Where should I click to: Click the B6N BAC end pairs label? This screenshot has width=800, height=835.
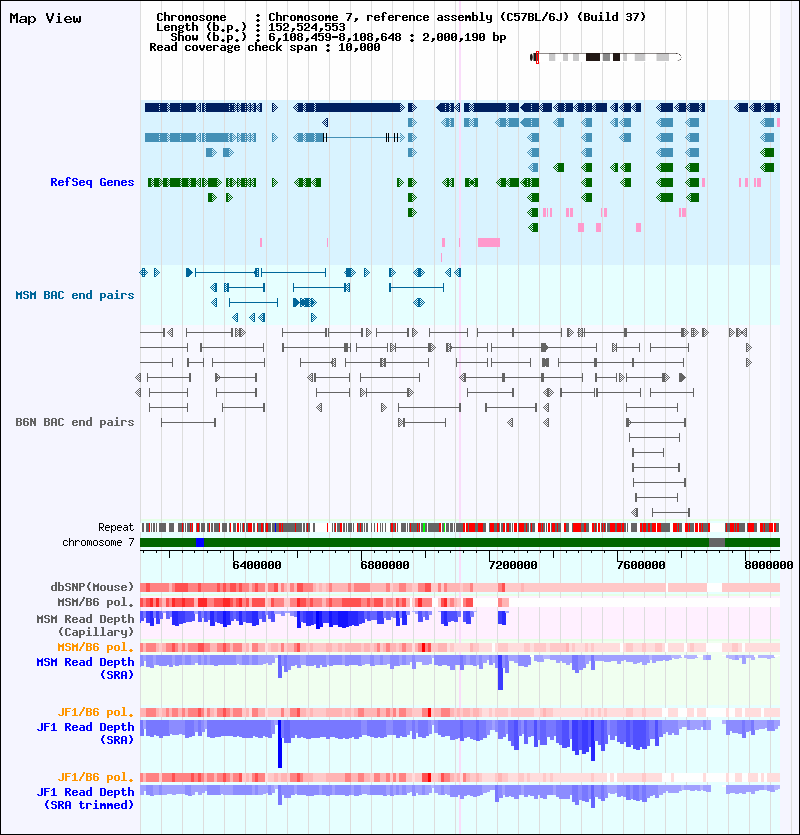point(75,422)
